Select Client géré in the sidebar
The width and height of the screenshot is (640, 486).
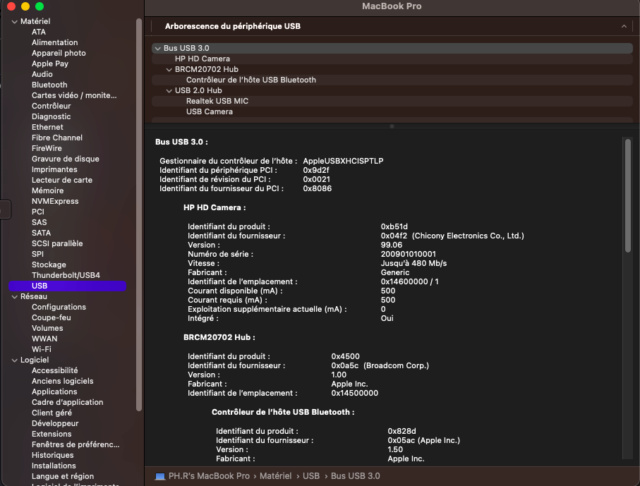pos(51,413)
